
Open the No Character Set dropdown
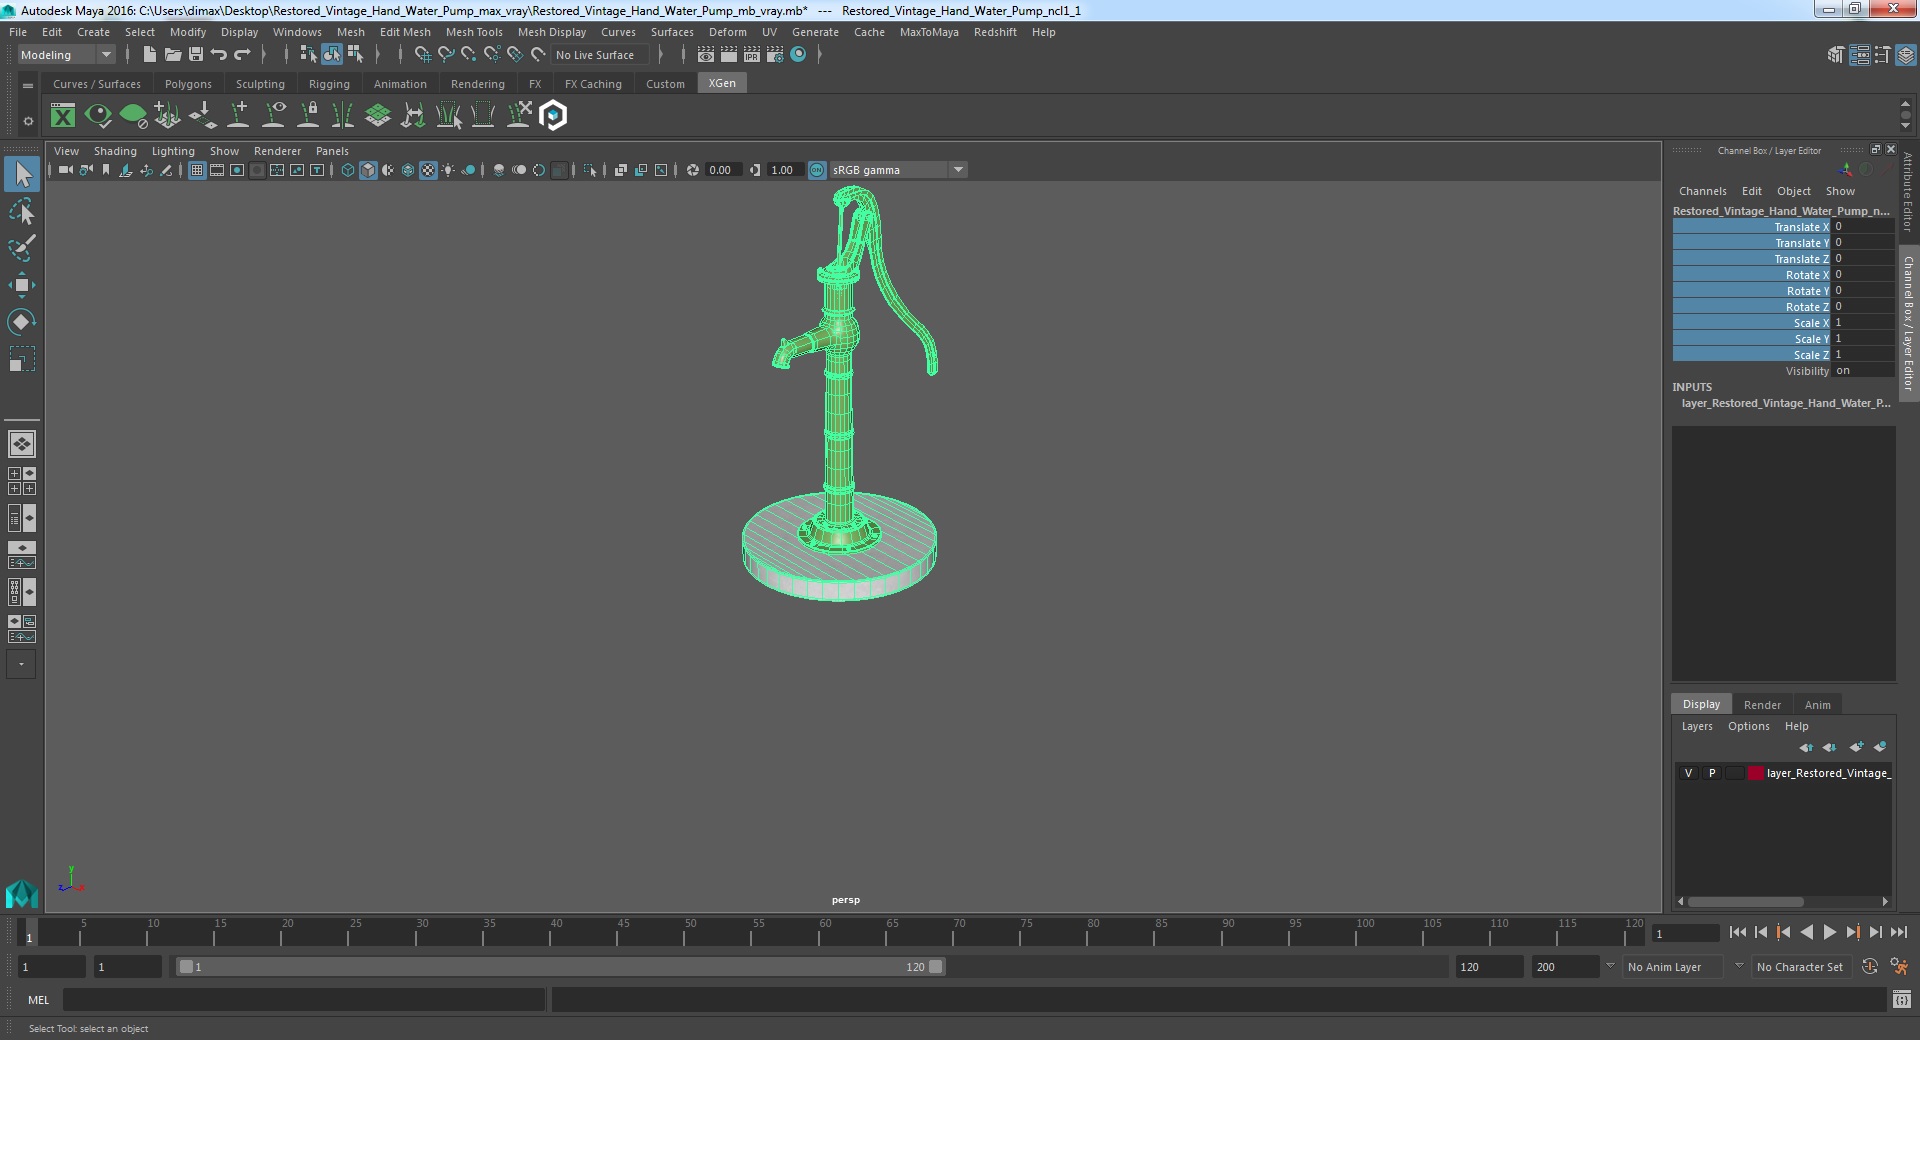(1800, 967)
